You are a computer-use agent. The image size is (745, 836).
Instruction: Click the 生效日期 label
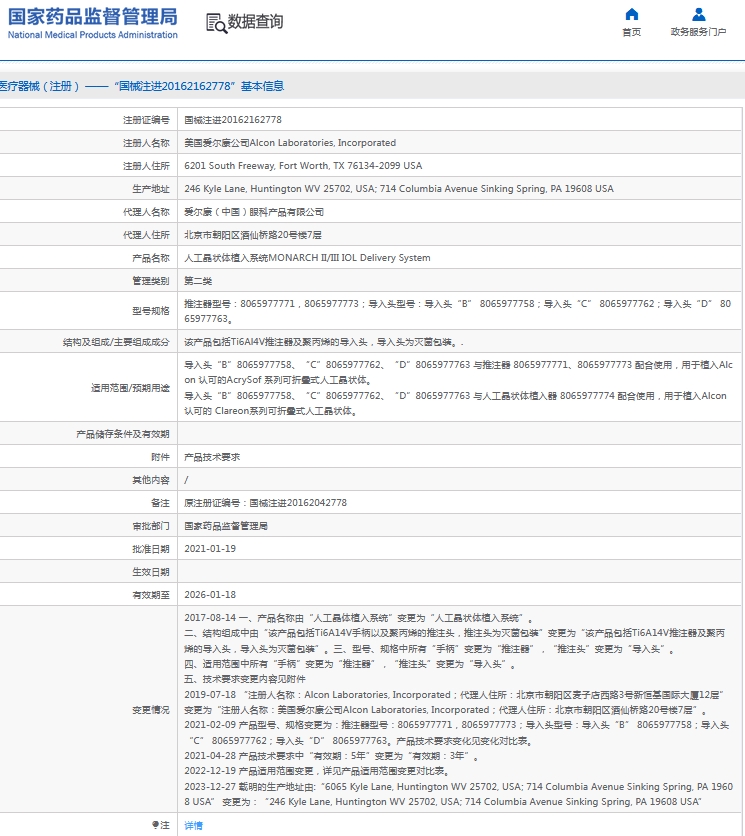(151, 572)
